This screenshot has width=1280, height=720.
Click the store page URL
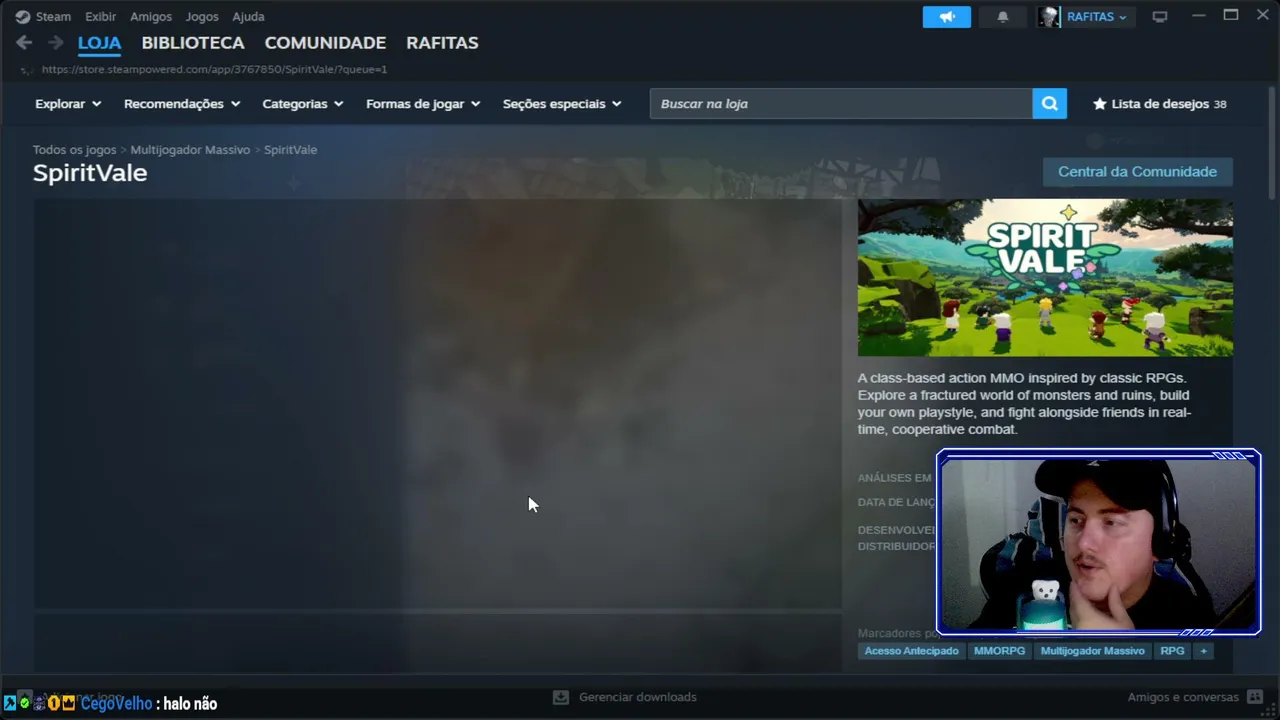tap(214, 70)
